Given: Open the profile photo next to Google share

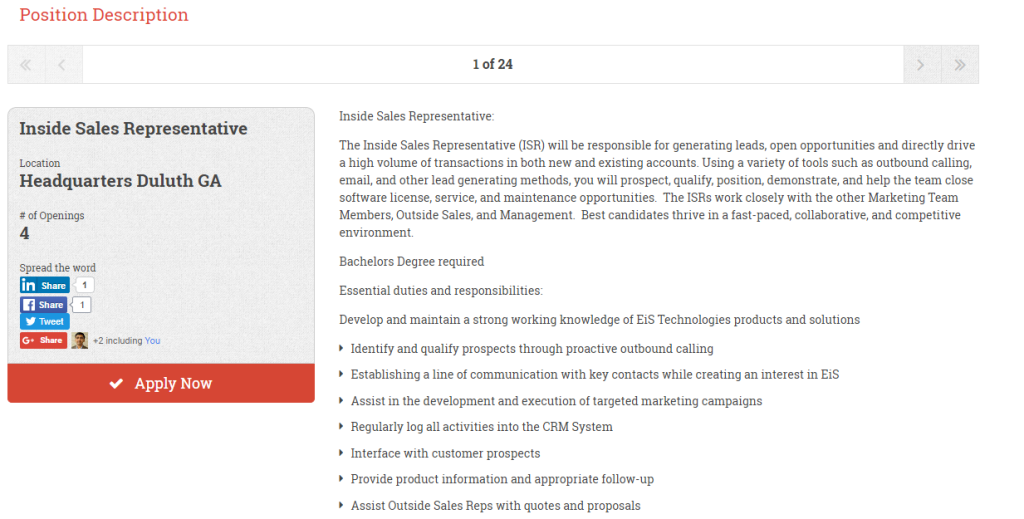Looking at the screenshot, I should click(80, 340).
